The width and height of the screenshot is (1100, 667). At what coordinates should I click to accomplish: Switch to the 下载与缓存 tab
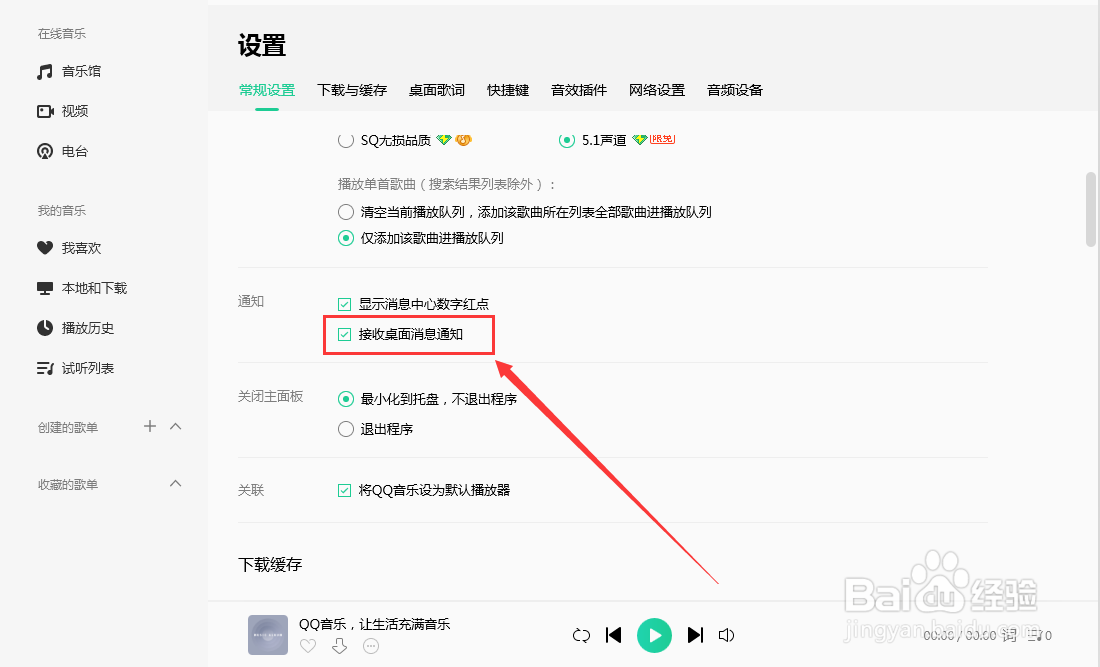(x=352, y=89)
